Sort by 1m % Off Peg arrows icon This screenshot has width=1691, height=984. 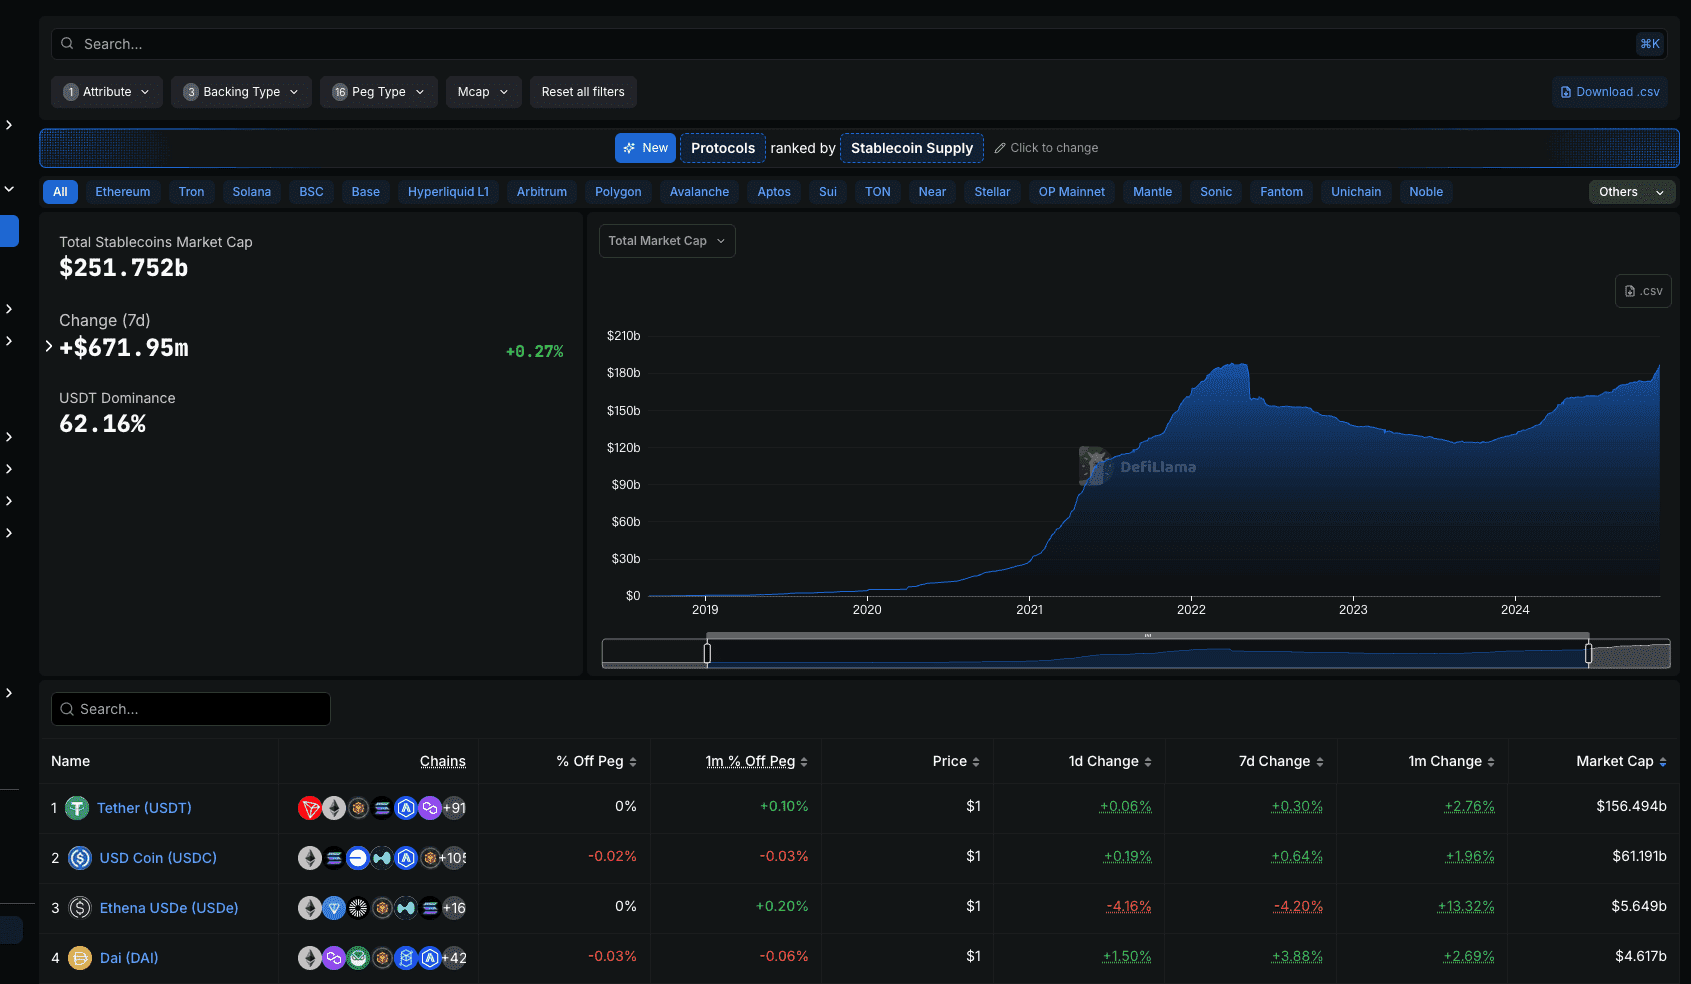[x=804, y=762]
